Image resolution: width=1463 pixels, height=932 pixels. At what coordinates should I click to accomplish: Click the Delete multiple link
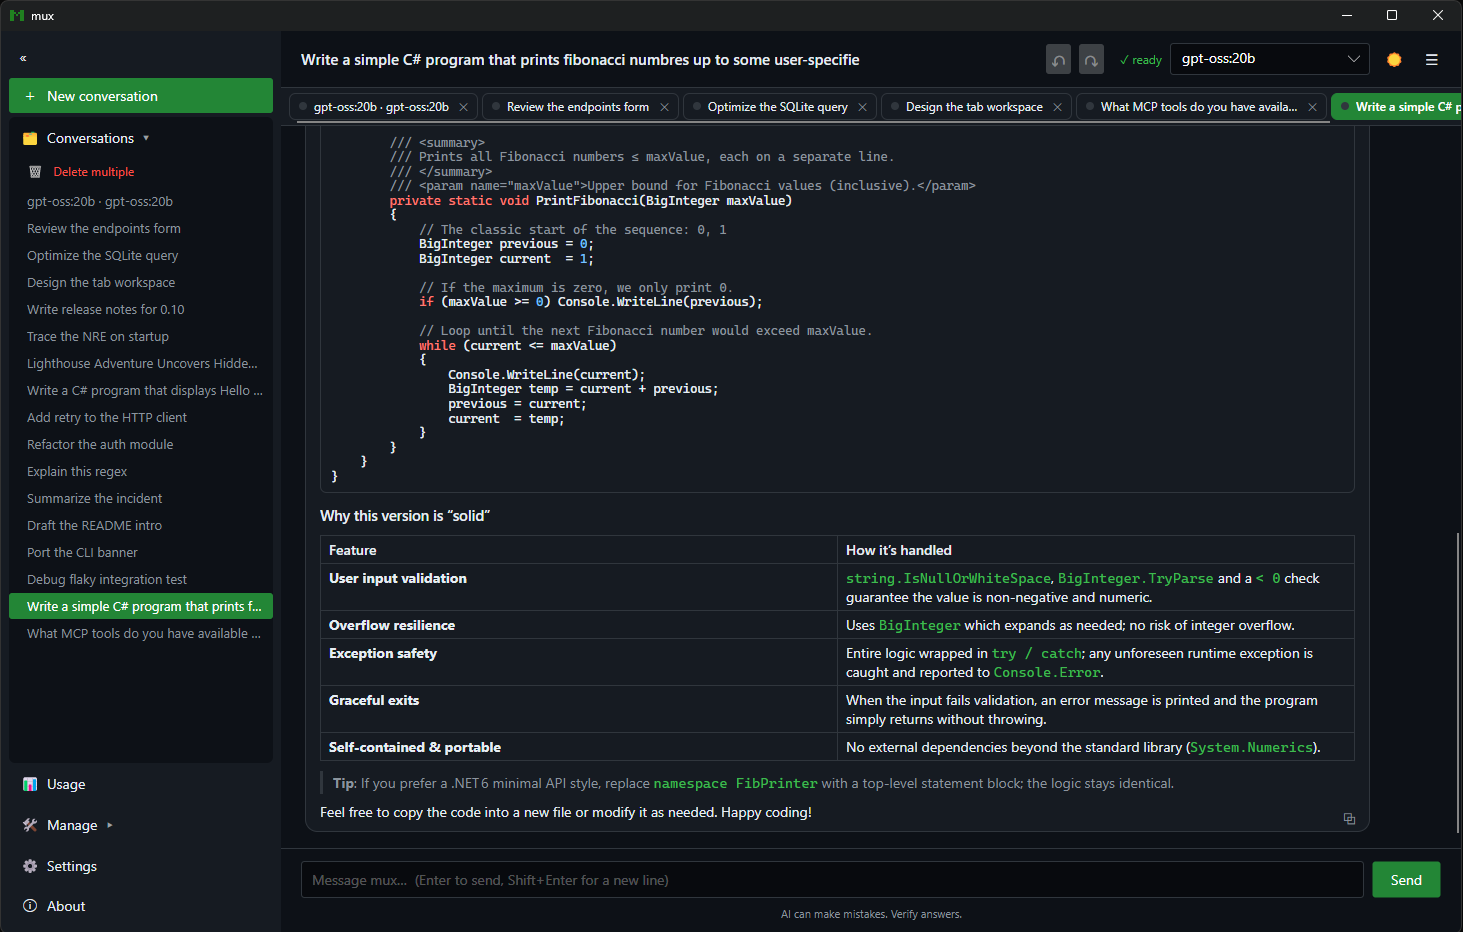pyautogui.click(x=94, y=172)
